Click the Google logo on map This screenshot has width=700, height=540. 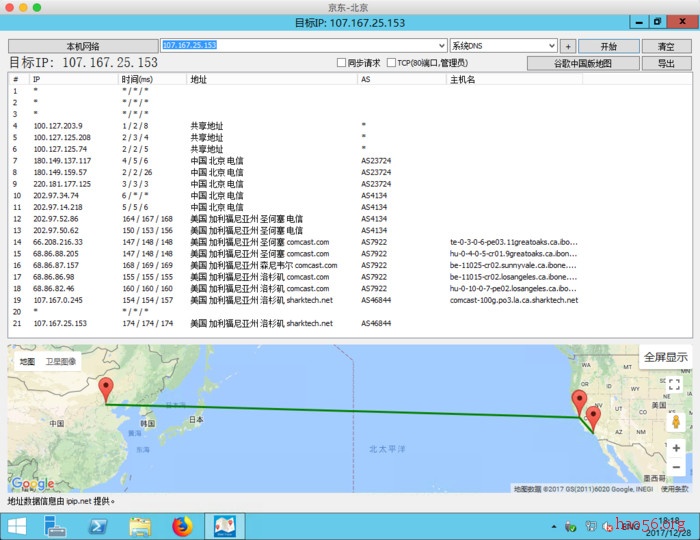pyautogui.click(x=33, y=483)
